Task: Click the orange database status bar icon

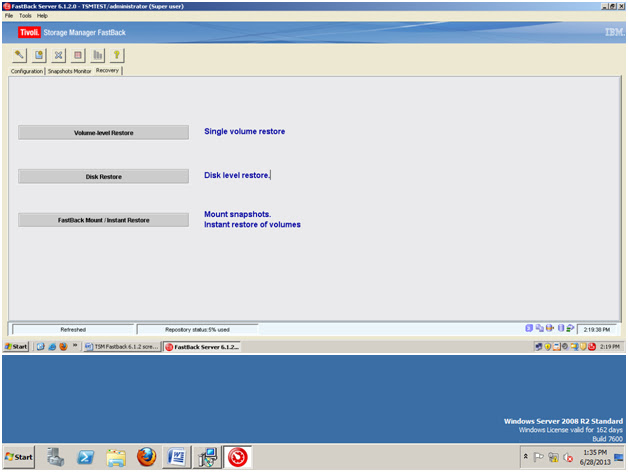Action: pyautogui.click(x=550, y=328)
